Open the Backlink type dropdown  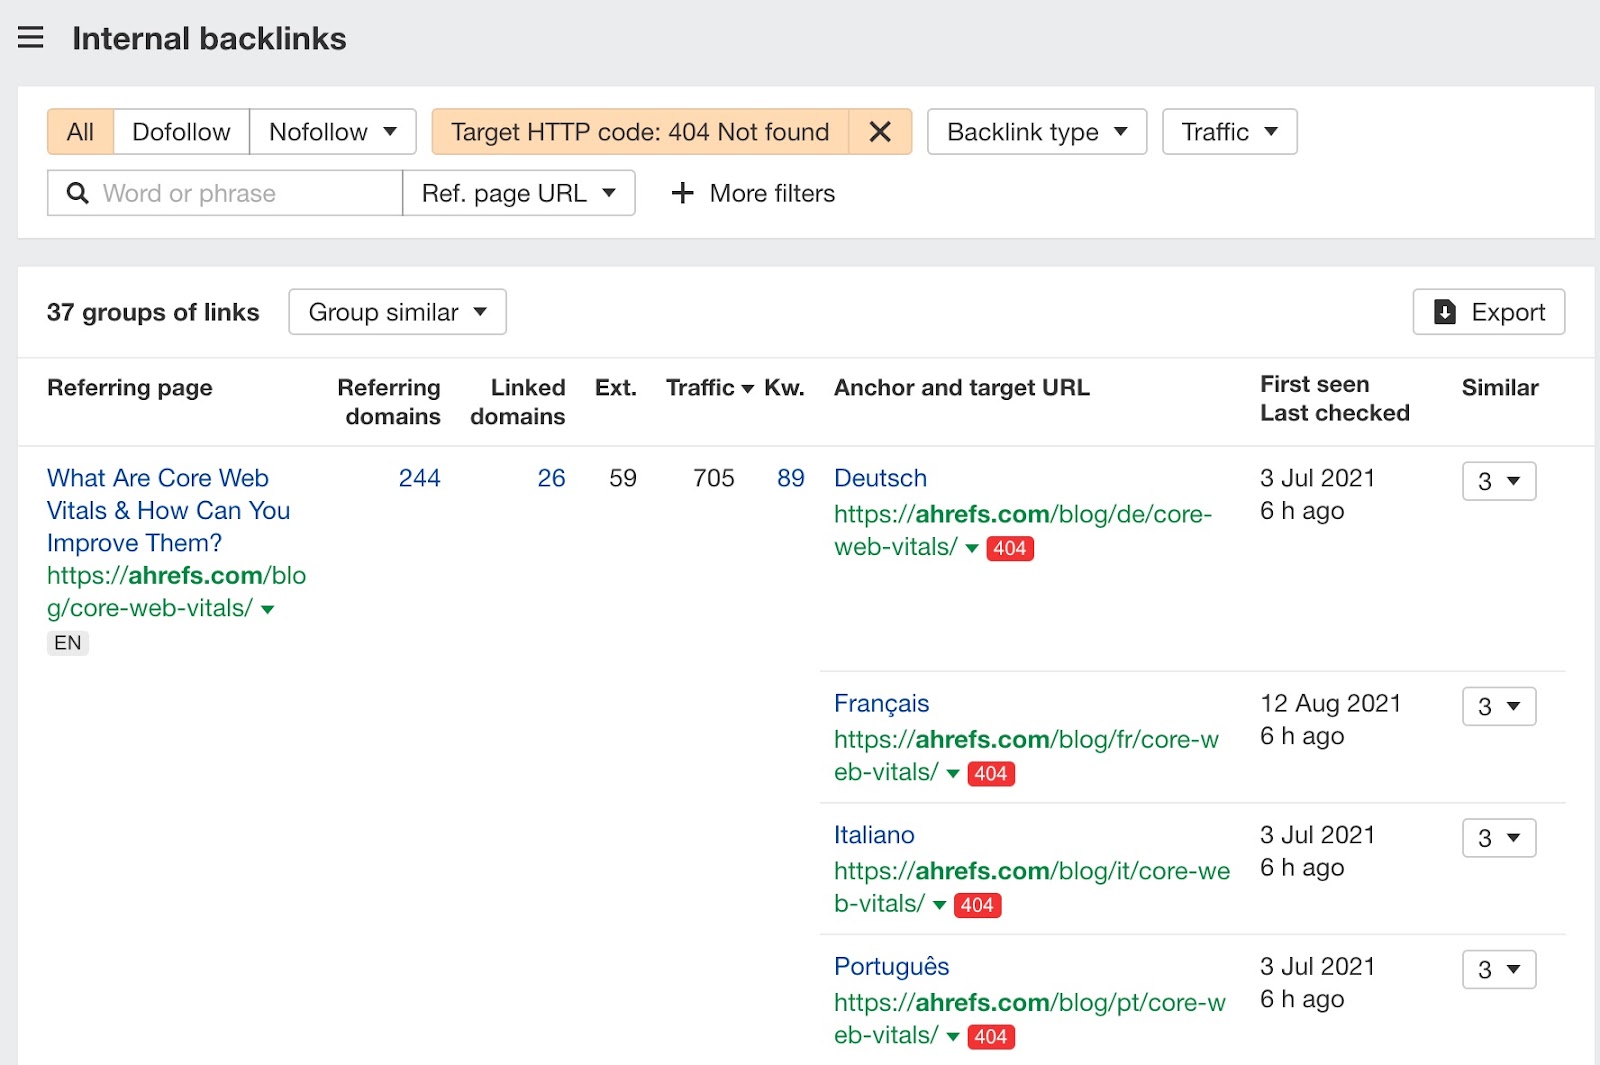[x=1036, y=131]
